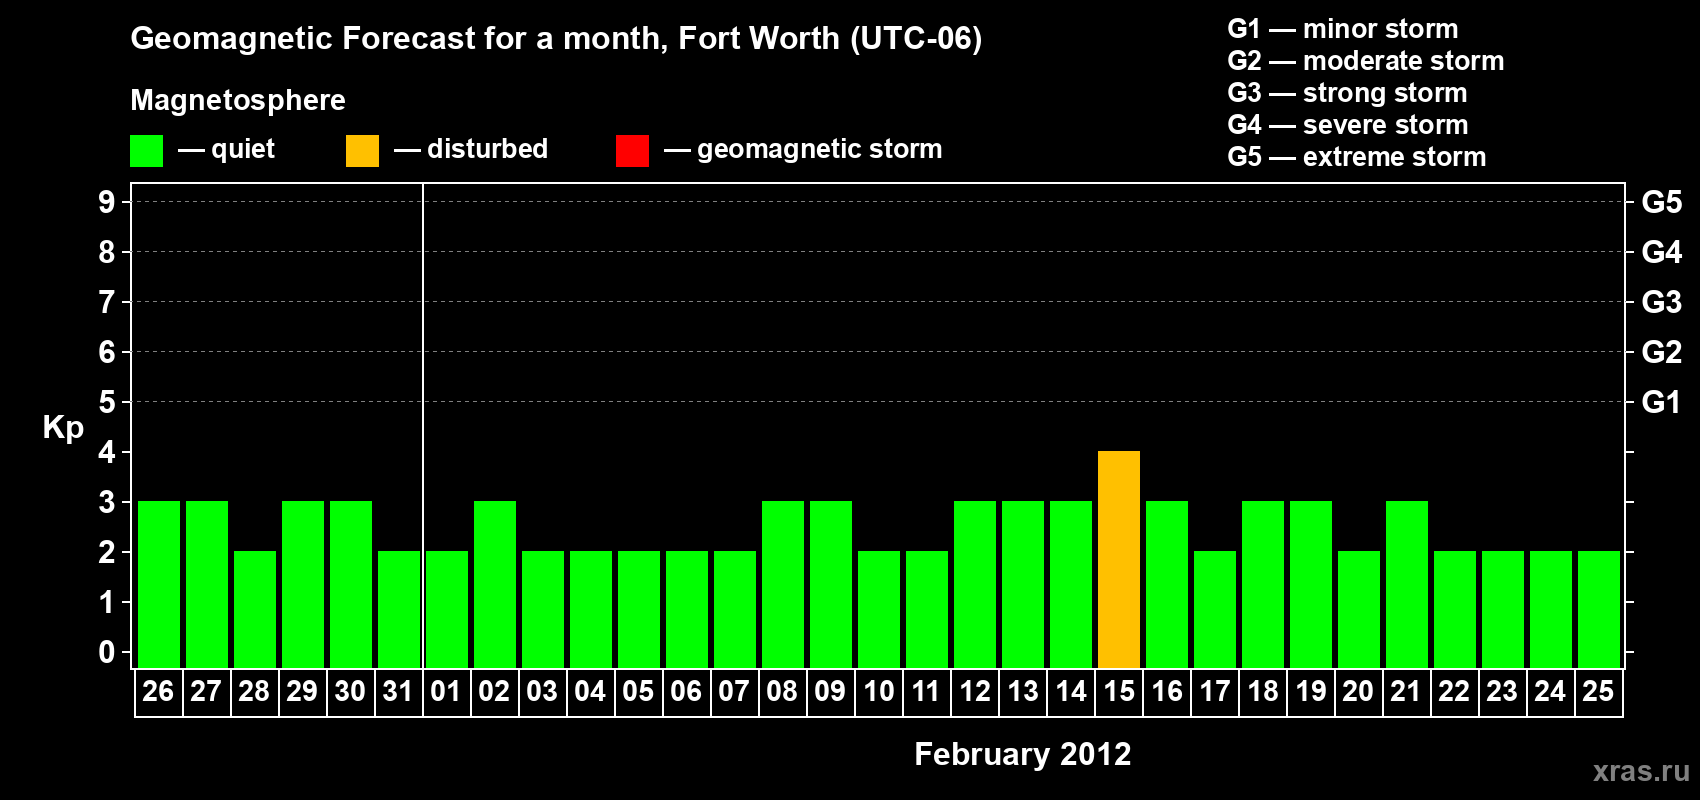Click the green bar above day 21
This screenshot has height=800, width=1700.
(1407, 584)
